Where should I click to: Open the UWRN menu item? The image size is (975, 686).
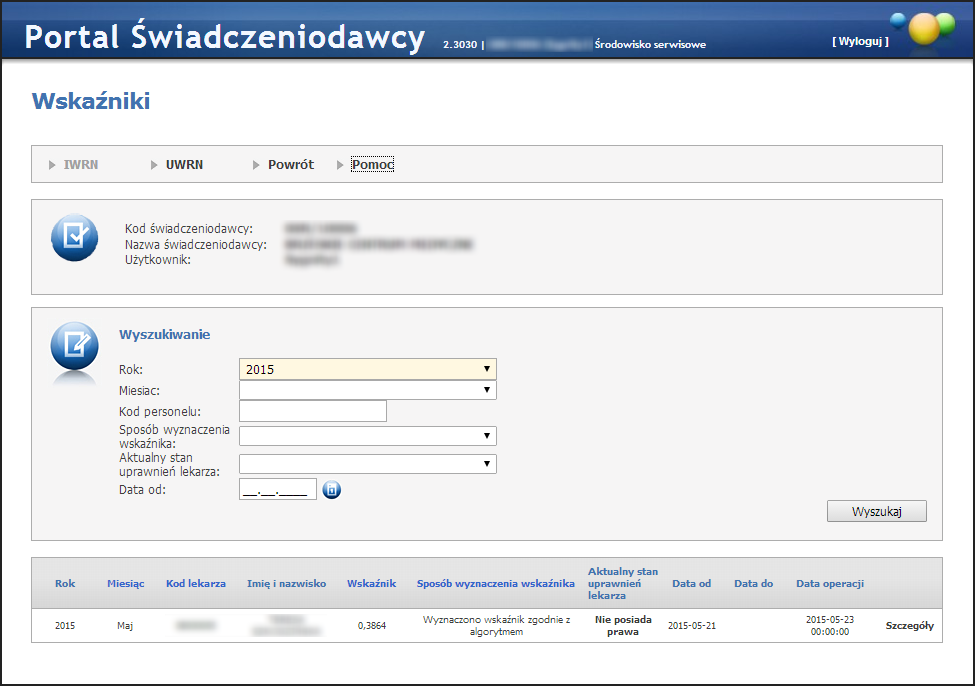184,164
